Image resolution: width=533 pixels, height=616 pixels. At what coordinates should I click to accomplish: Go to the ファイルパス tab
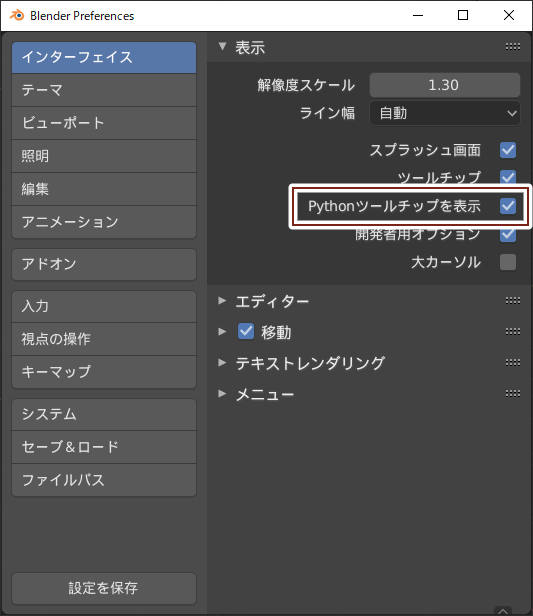pos(104,480)
